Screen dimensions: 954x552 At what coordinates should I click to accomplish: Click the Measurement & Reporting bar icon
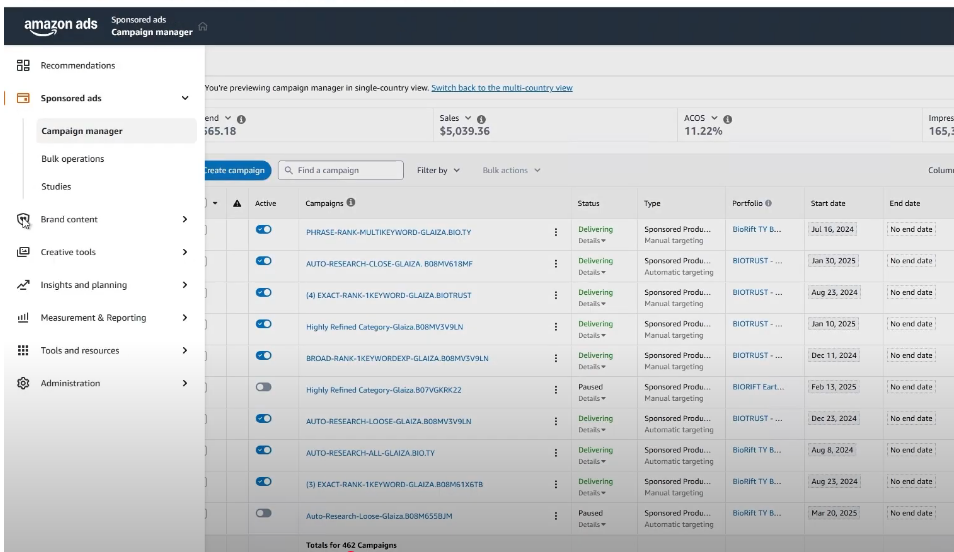(23, 318)
